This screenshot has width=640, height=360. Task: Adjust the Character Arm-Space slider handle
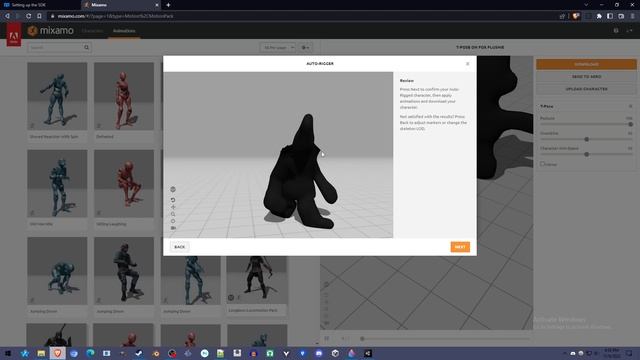pos(587,154)
